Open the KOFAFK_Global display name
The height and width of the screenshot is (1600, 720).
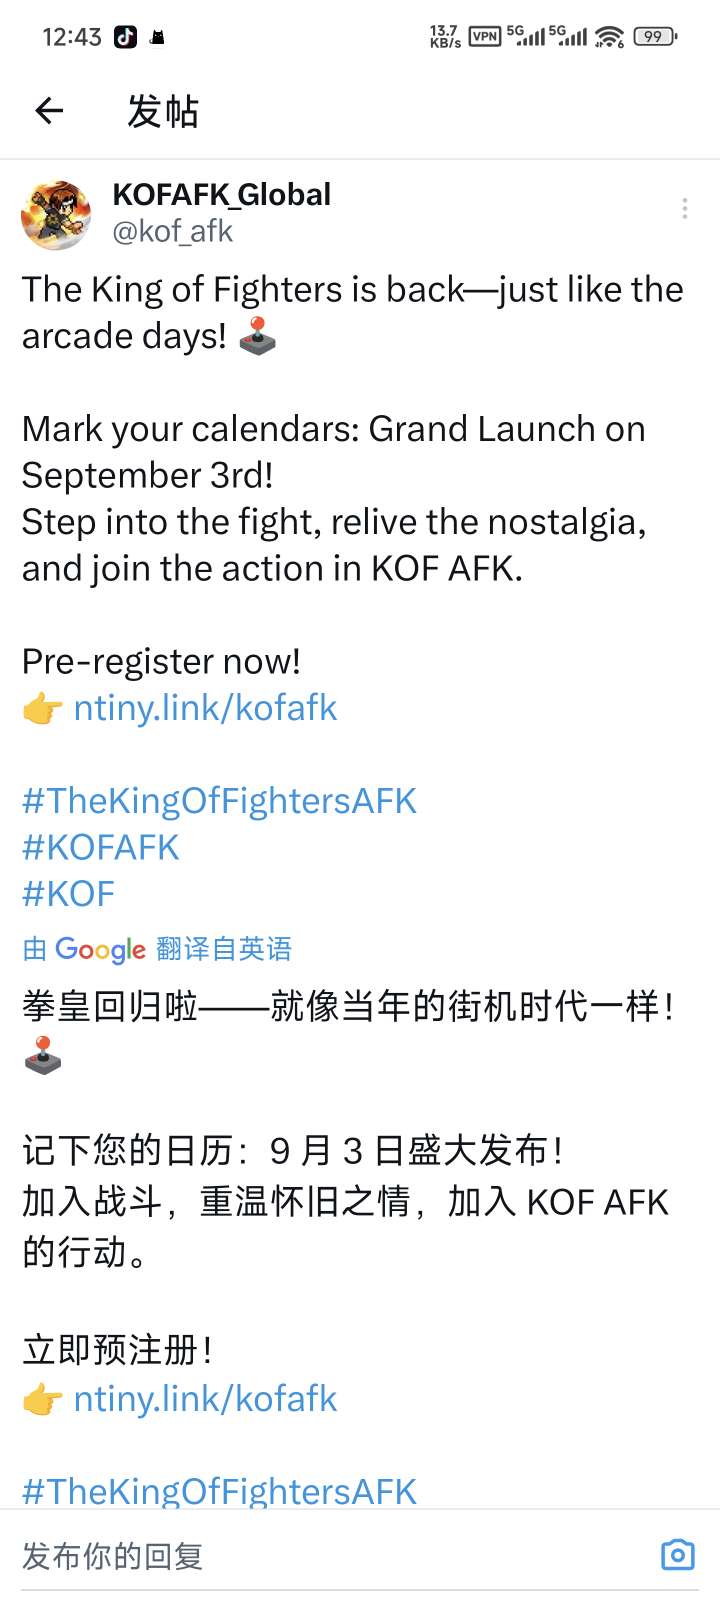point(221,194)
